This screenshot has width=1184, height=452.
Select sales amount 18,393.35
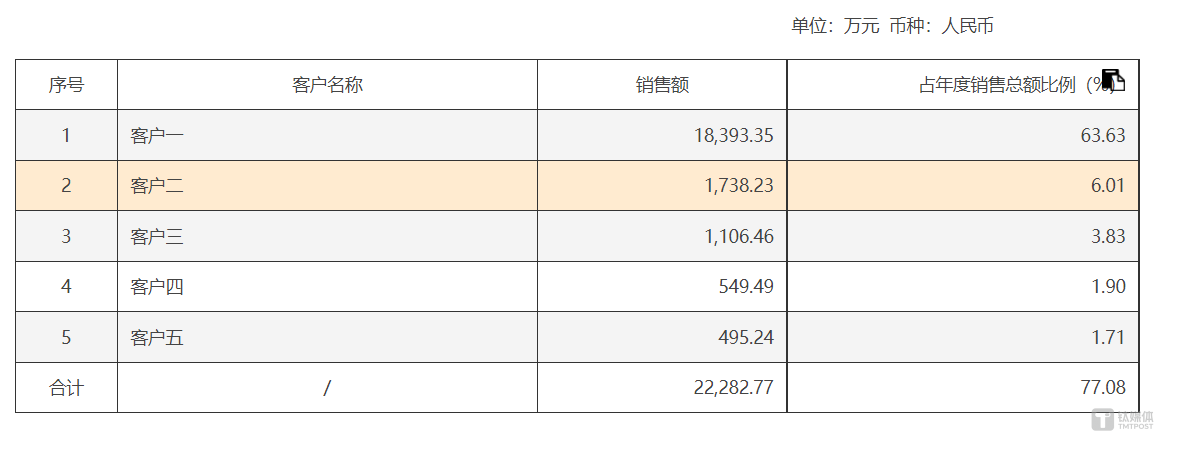662,135
